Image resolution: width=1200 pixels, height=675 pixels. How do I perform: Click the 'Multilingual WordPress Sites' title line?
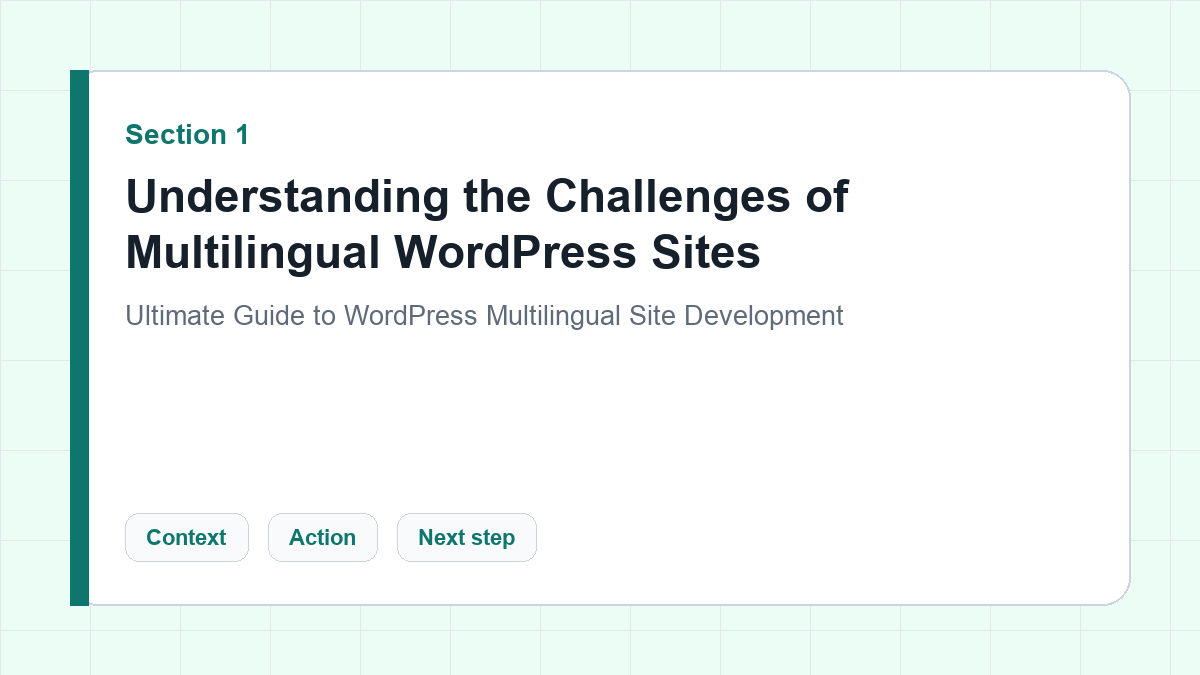(443, 252)
